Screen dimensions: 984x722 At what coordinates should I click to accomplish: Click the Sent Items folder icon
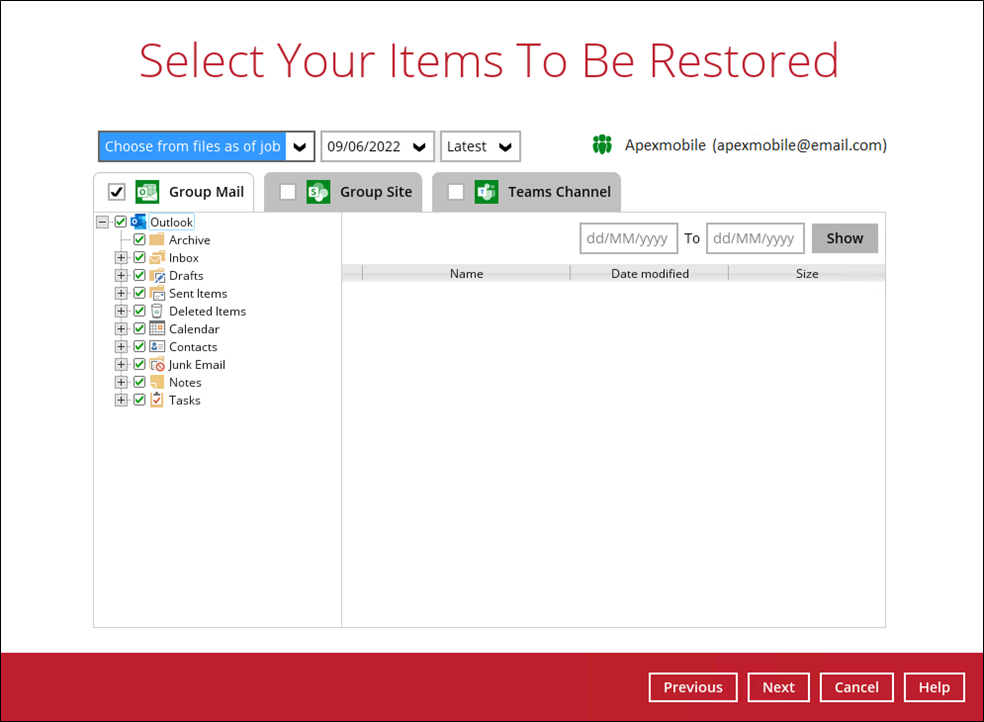click(x=157, y=294)
